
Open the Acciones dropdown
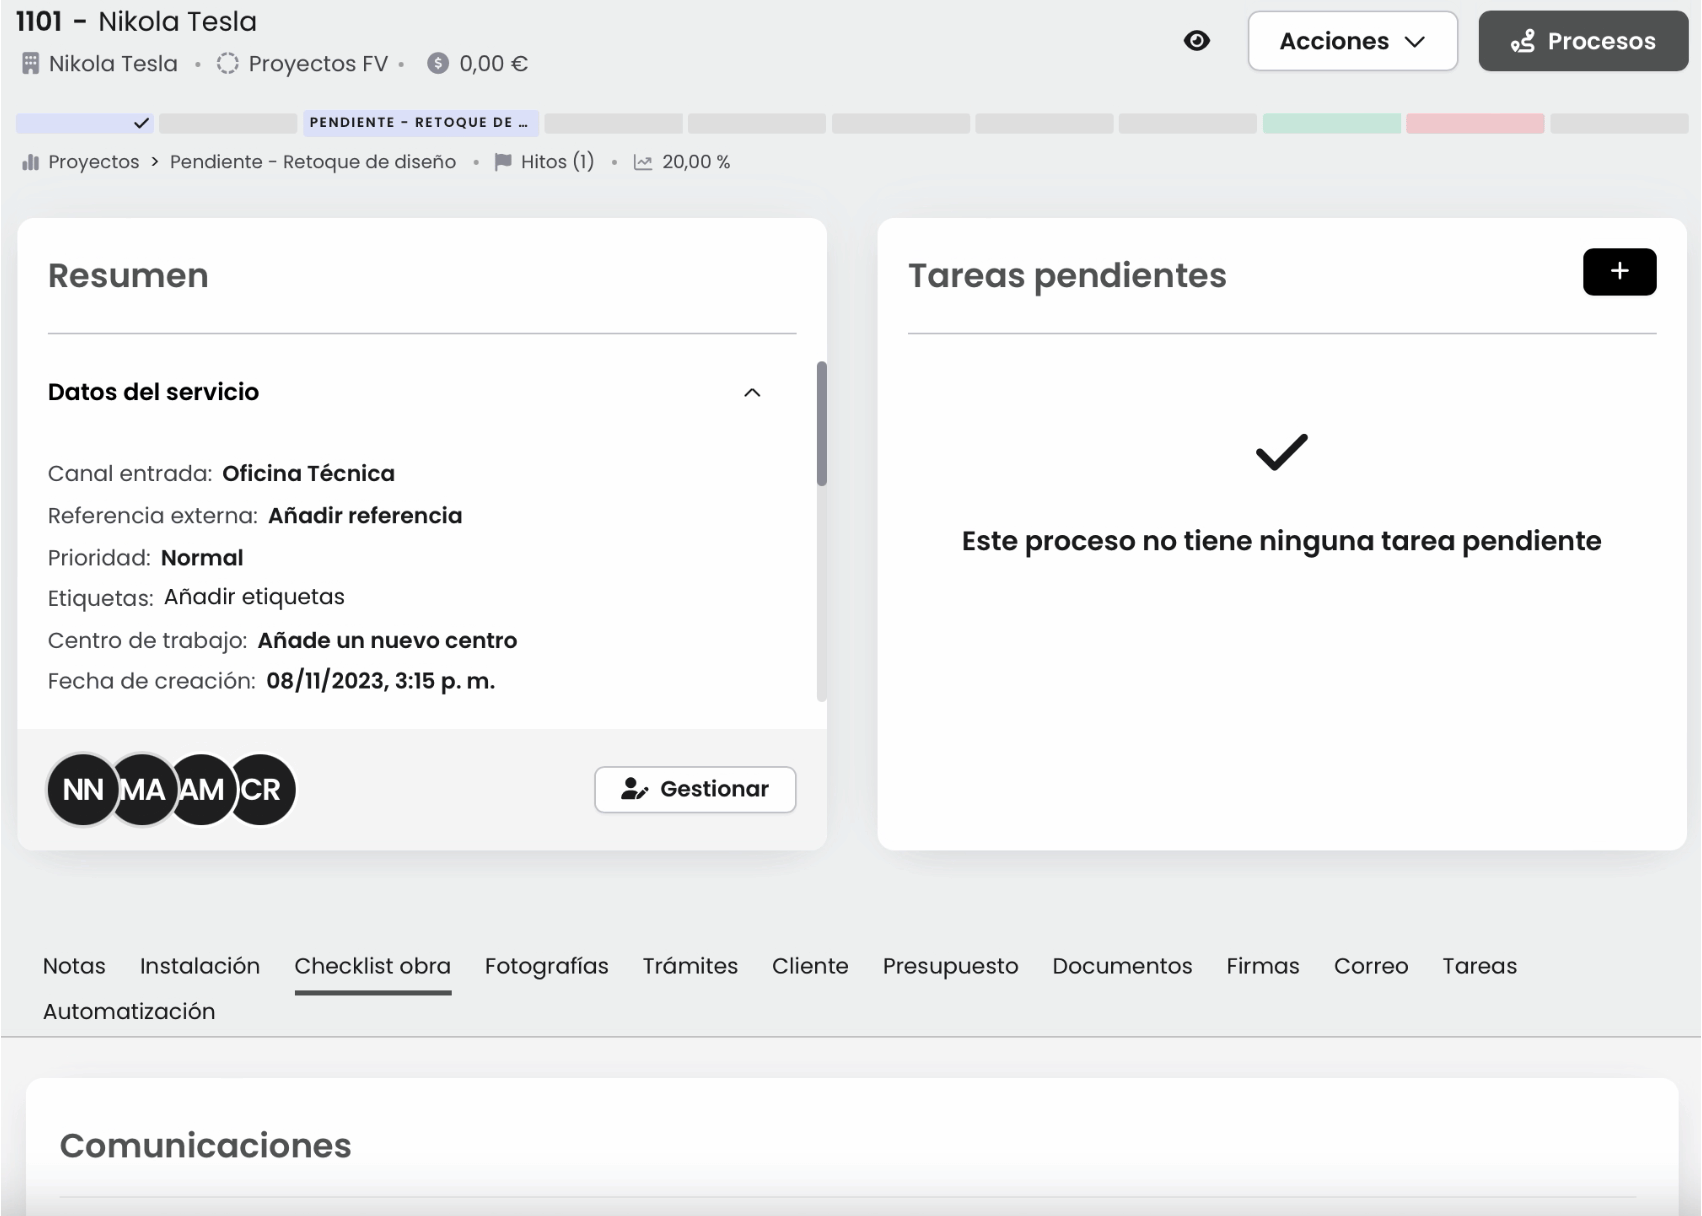tap(1352, 41)
